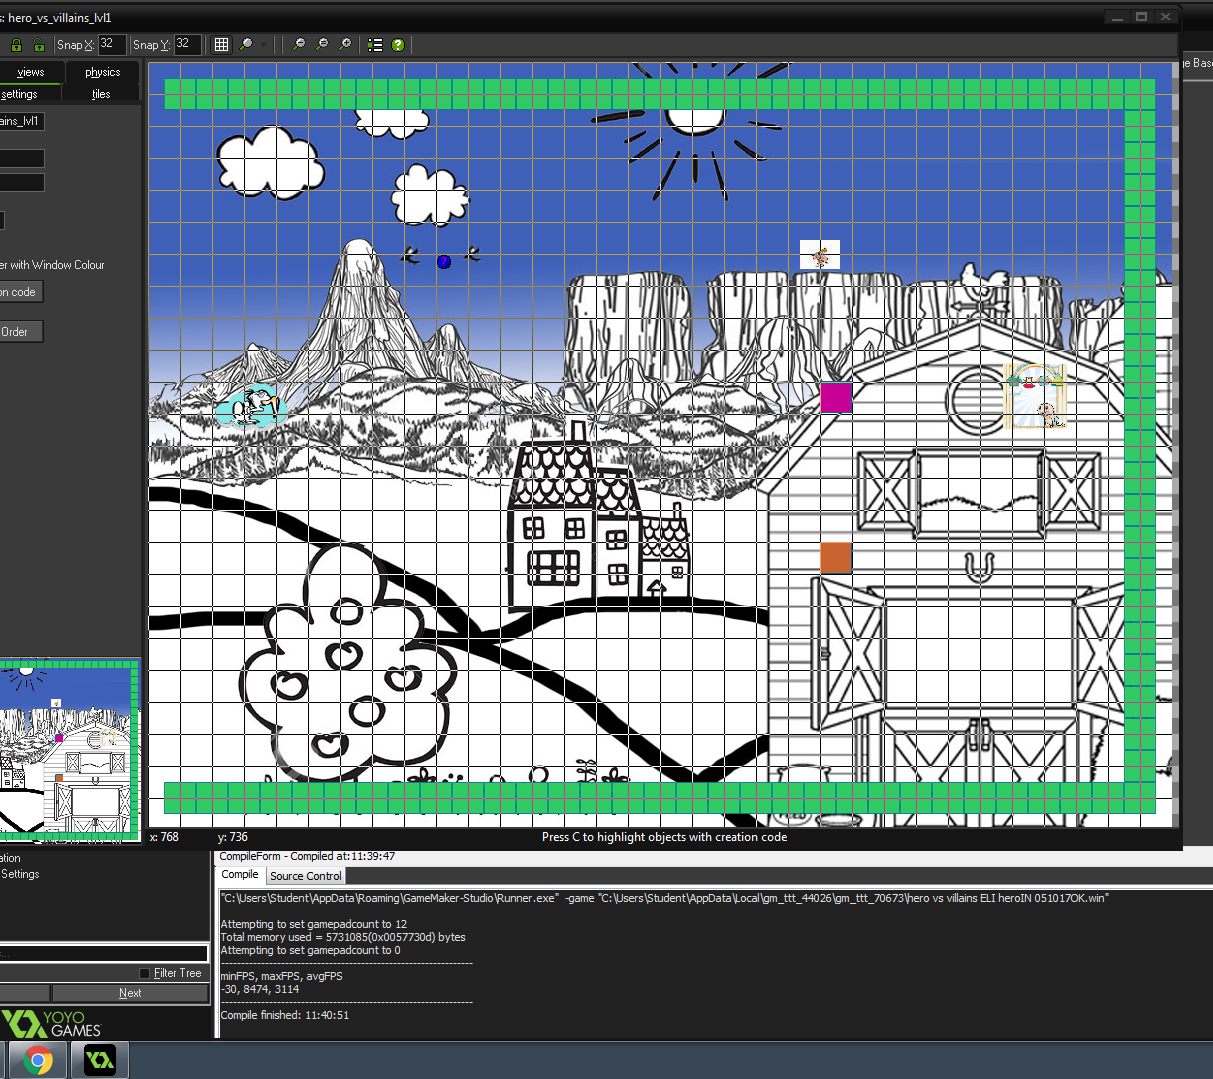Screen dimensions: 1213x1079
Task: Click the room minimap preview thumbnail
Action: (x=70, y=749)
